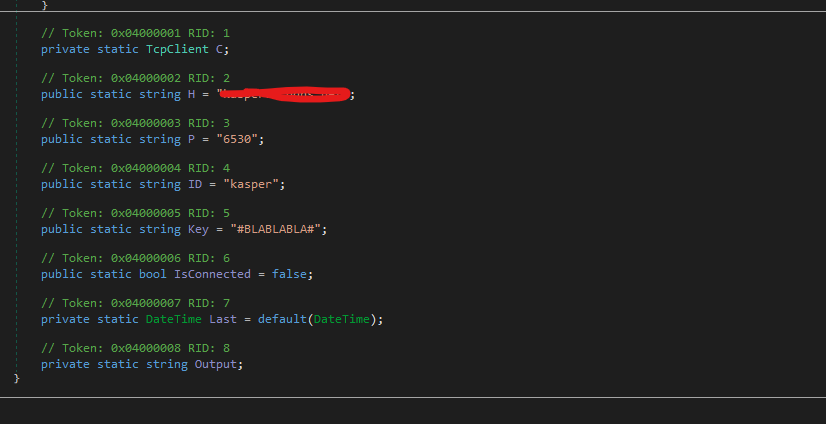The width and height of the screenshot is (826, 424).
Task: Click the Token 0x04000008 RID comment
Action: coord(135,348)
